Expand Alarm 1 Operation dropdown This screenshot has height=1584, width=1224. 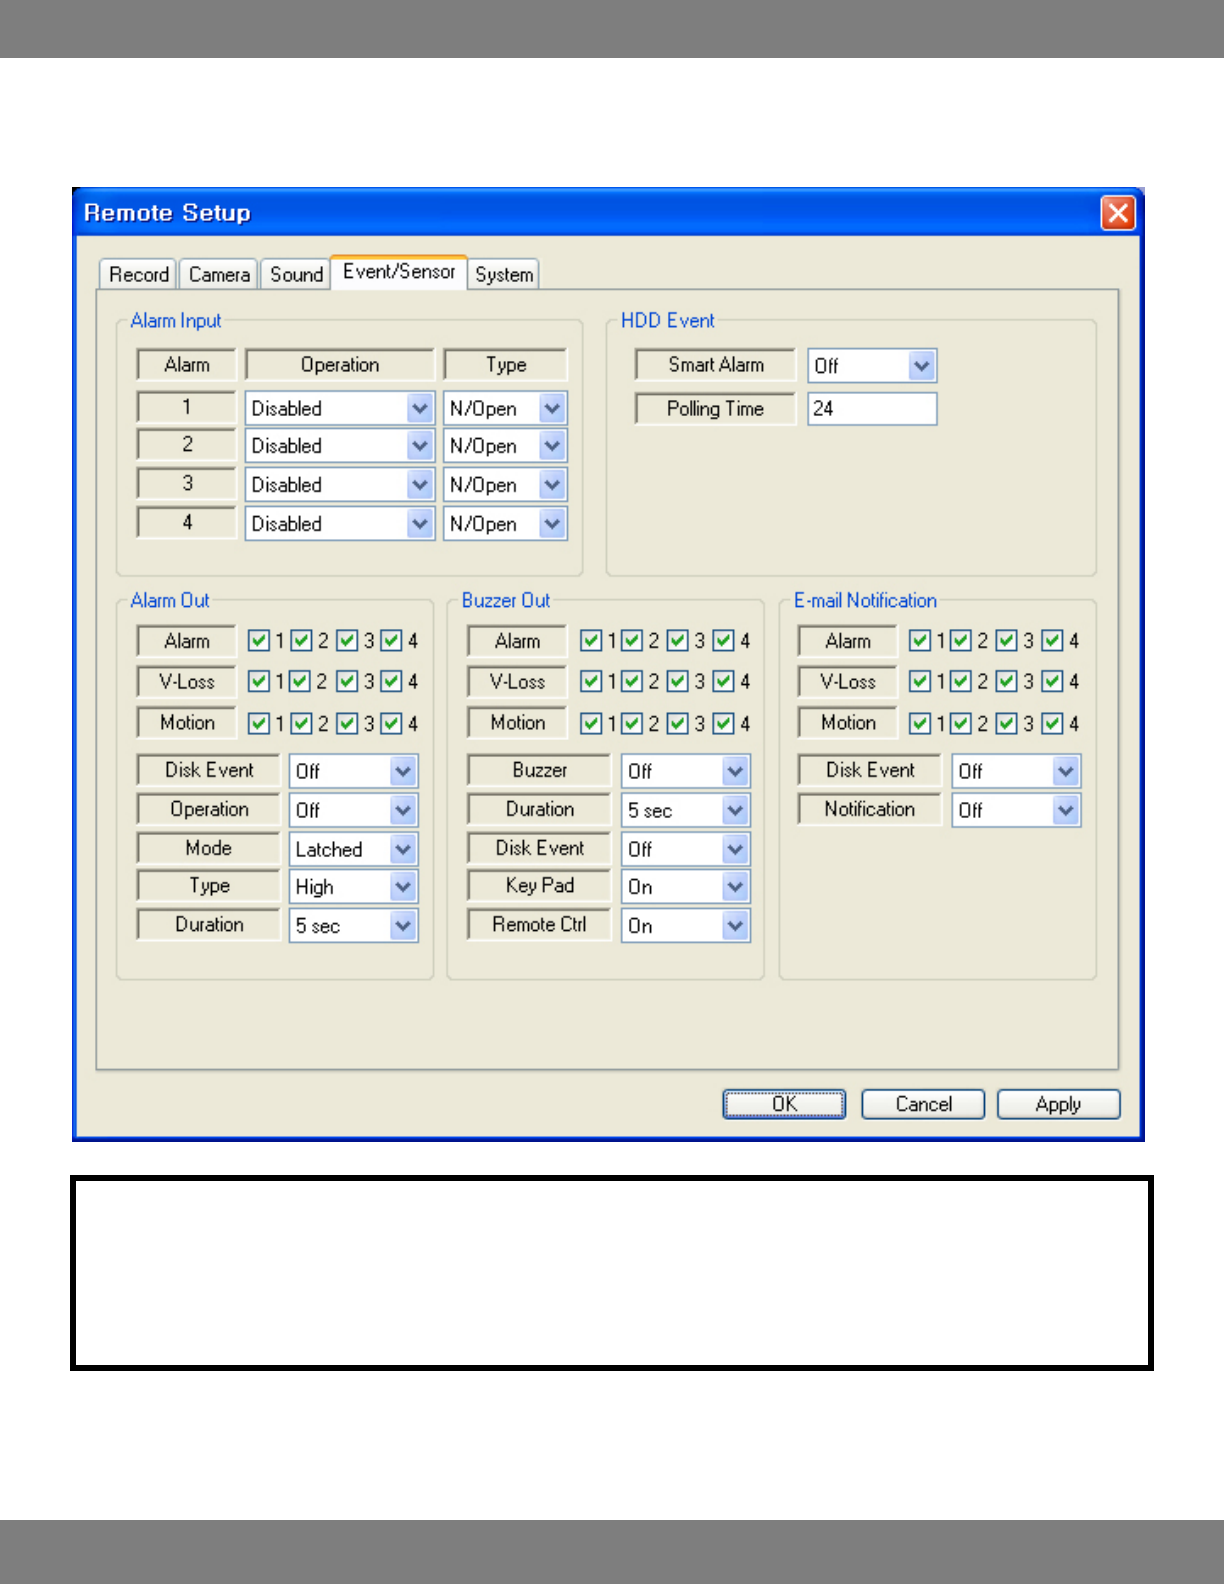click(x=420, y=408)
